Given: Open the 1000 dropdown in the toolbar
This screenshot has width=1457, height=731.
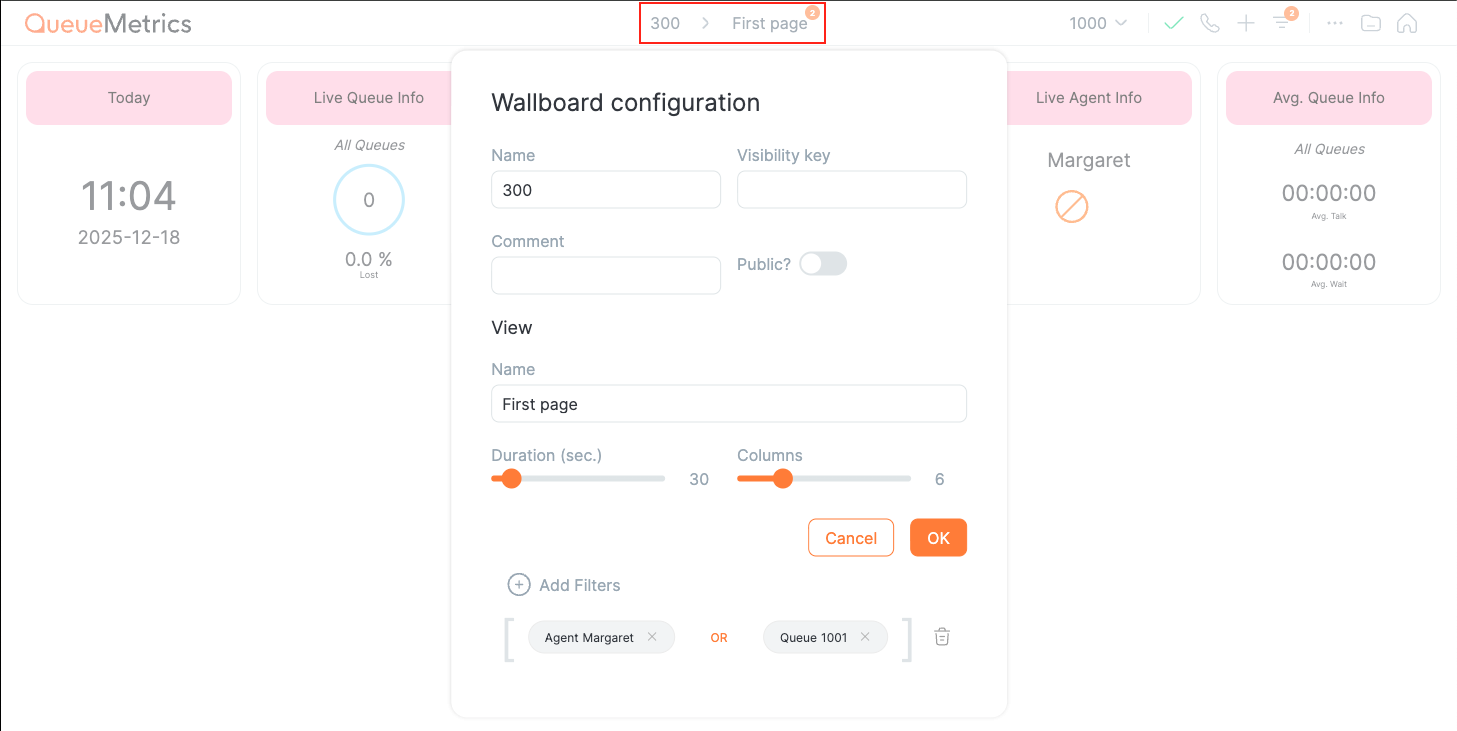Looking at the screenshot, I should click(x=1095, y=22).
